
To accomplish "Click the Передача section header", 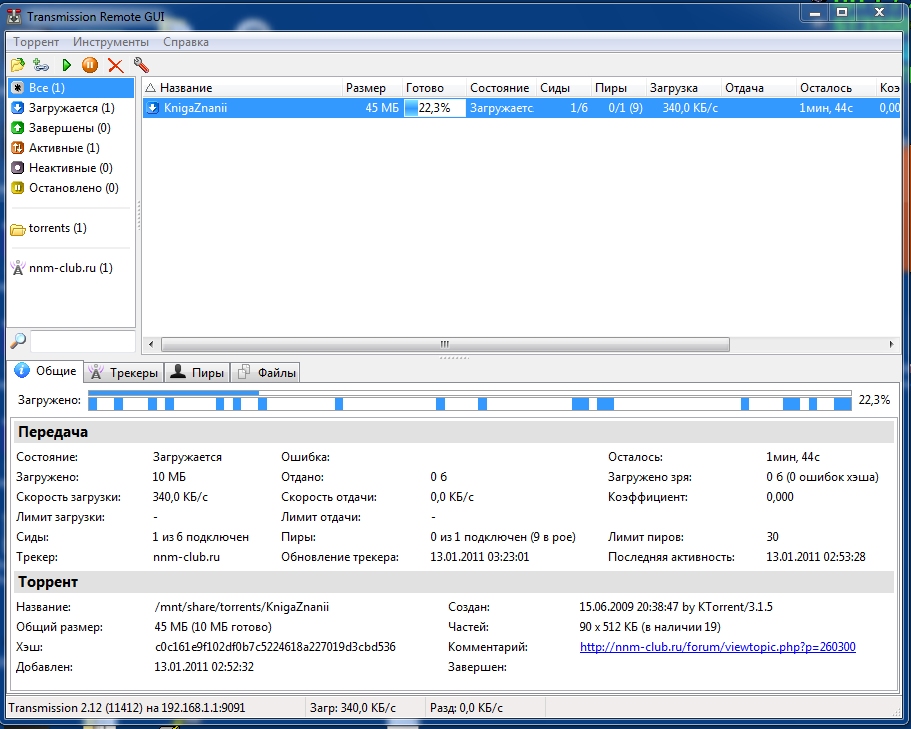I will tap(454, 432).
